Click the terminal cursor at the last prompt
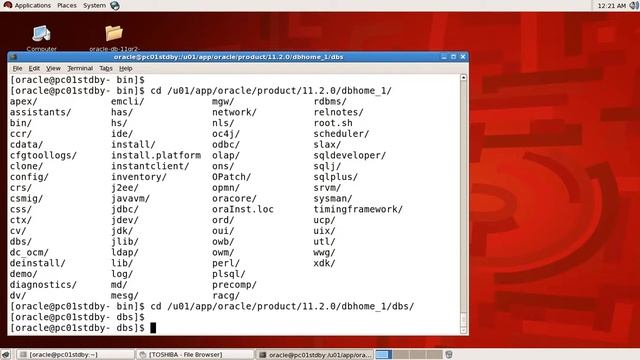The width and height of the screenshot is (640, 360). click(153, 328)
